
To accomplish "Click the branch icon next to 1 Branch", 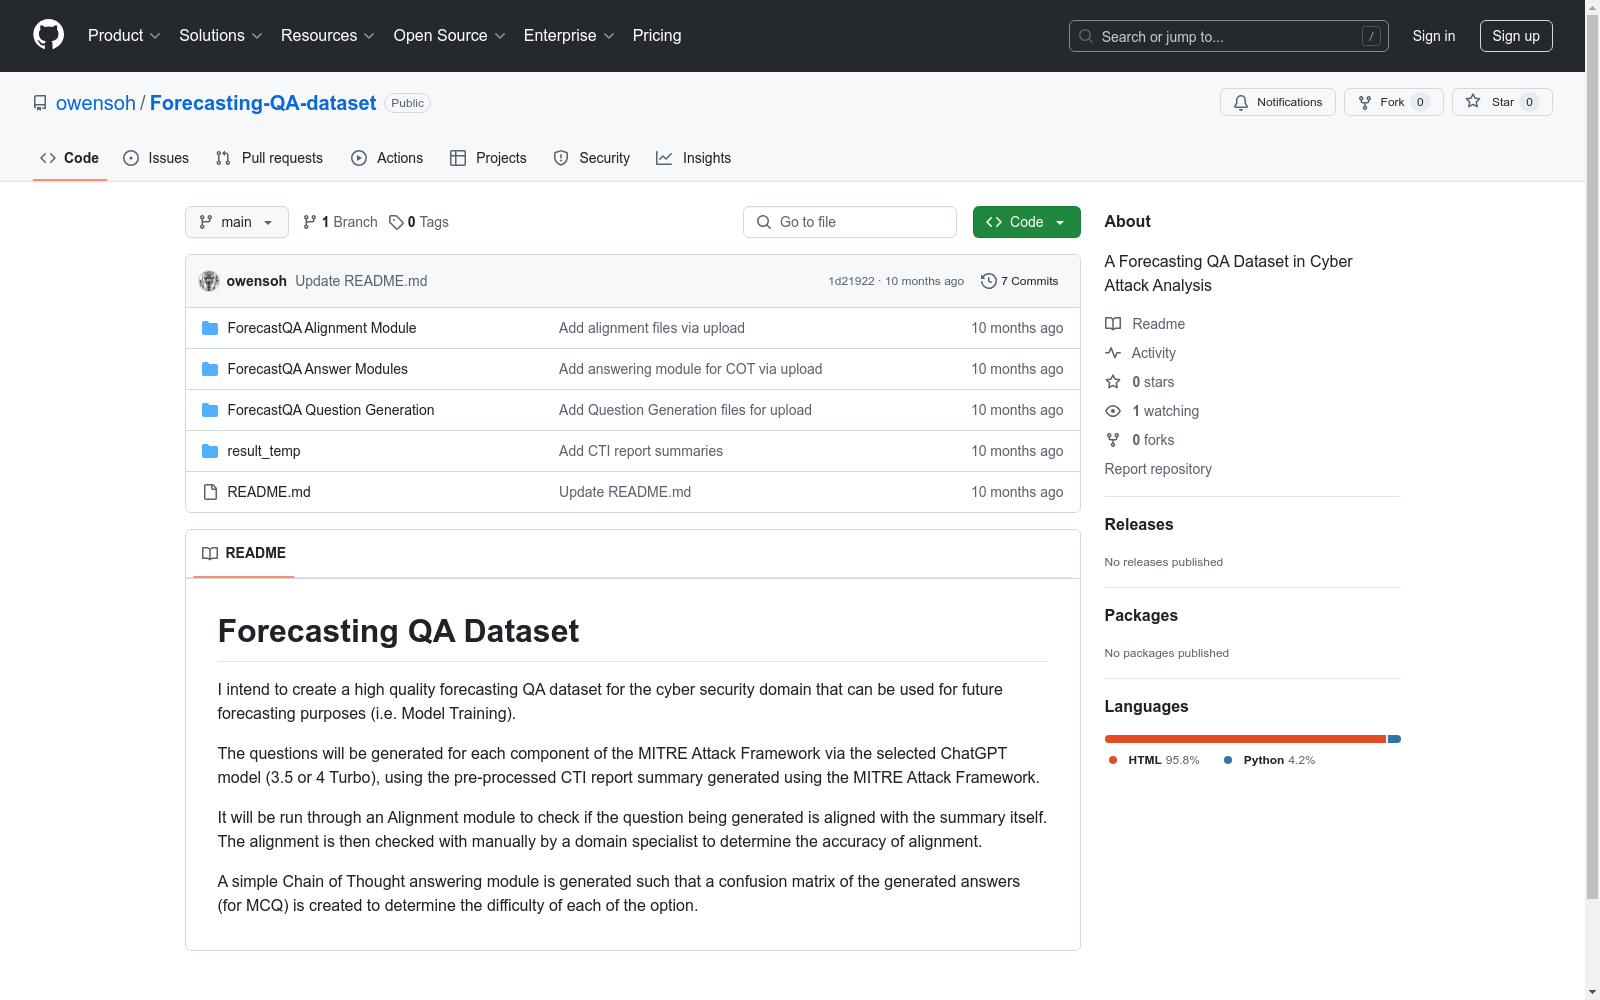I will [310, 222].
